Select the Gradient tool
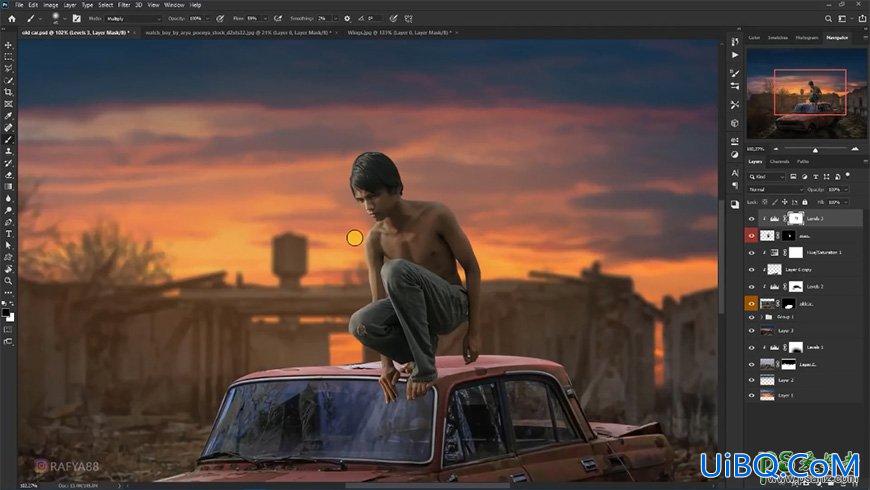The image size is (870, 490). [8, 186]
